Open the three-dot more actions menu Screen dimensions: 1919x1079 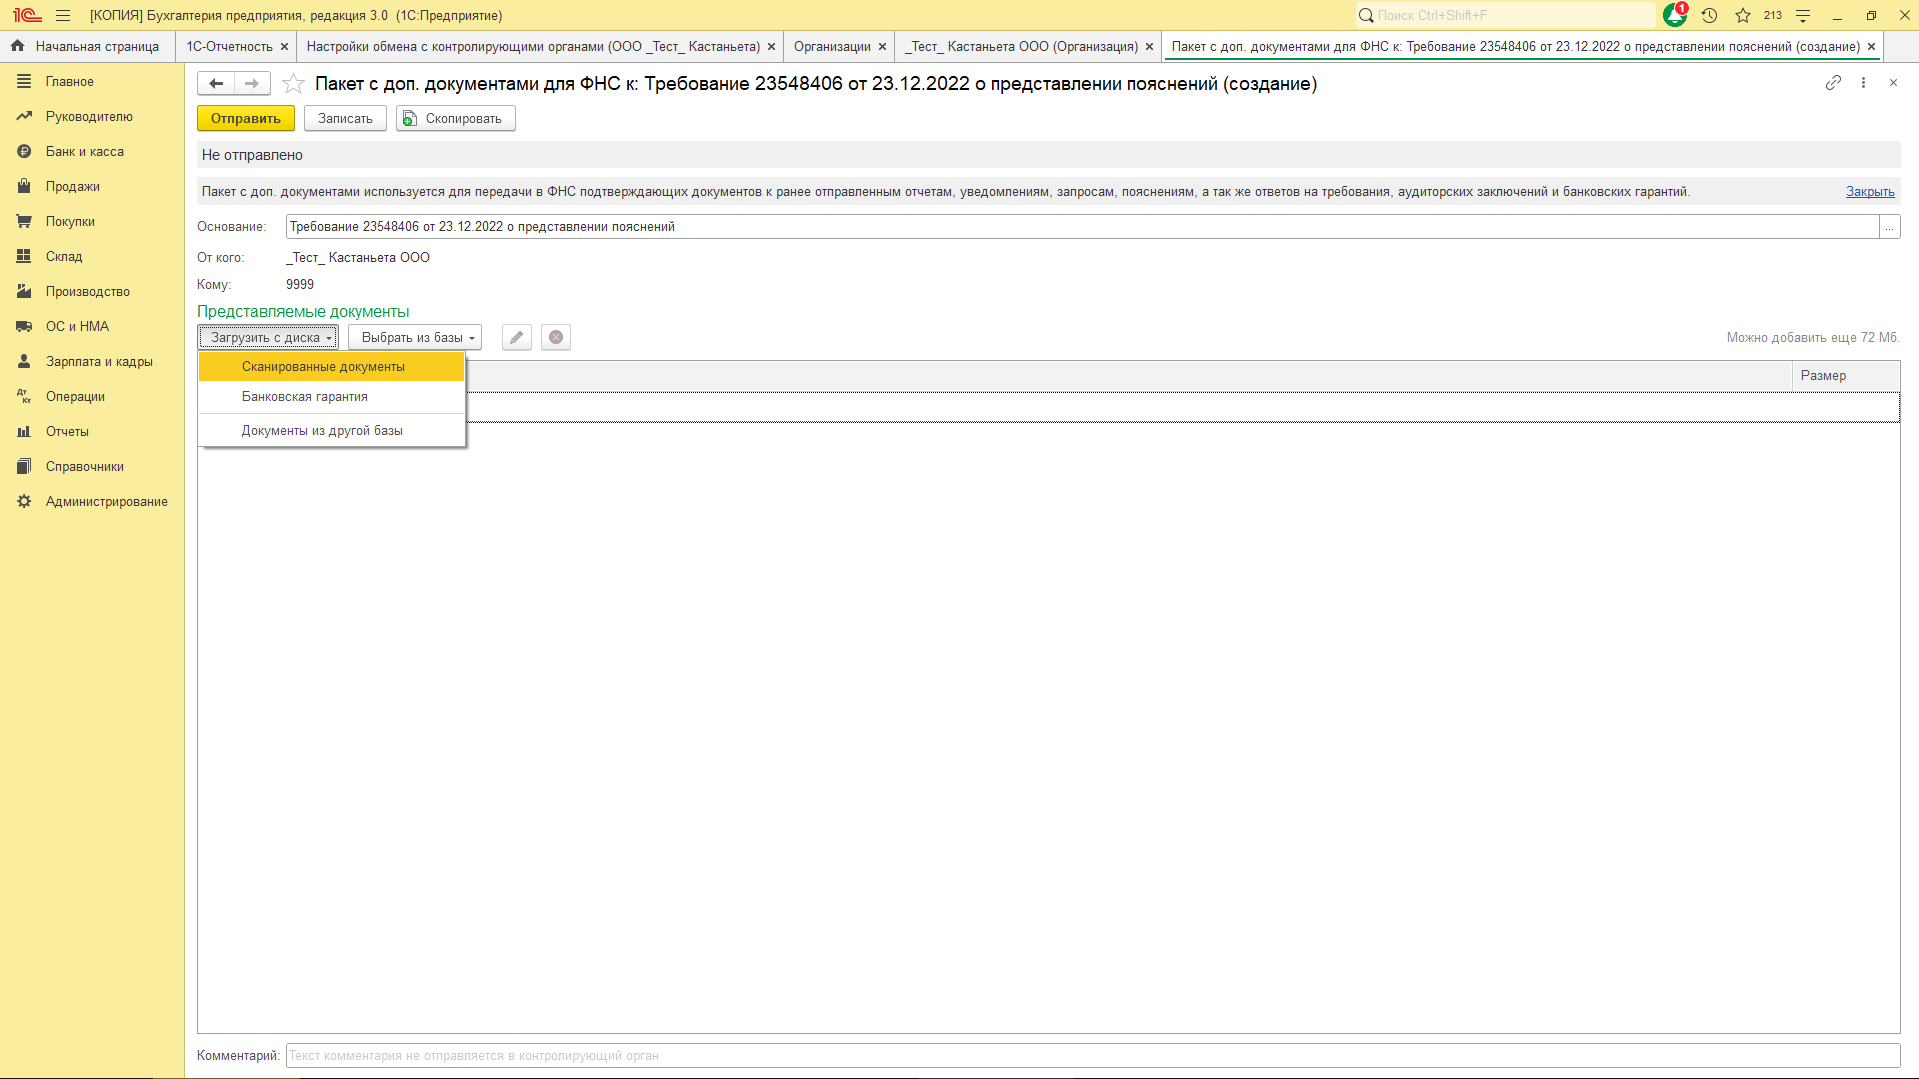(1863, 83)
